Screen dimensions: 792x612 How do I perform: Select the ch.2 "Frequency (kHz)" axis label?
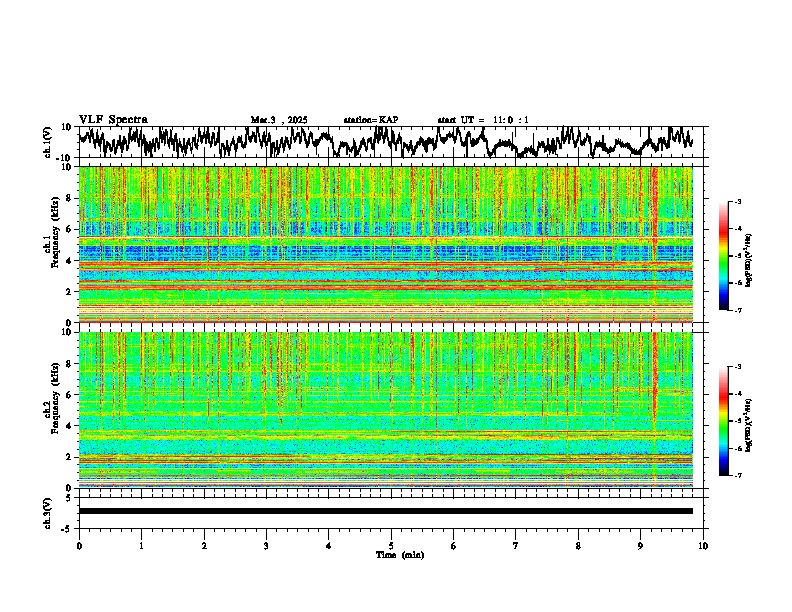(56, 398)
